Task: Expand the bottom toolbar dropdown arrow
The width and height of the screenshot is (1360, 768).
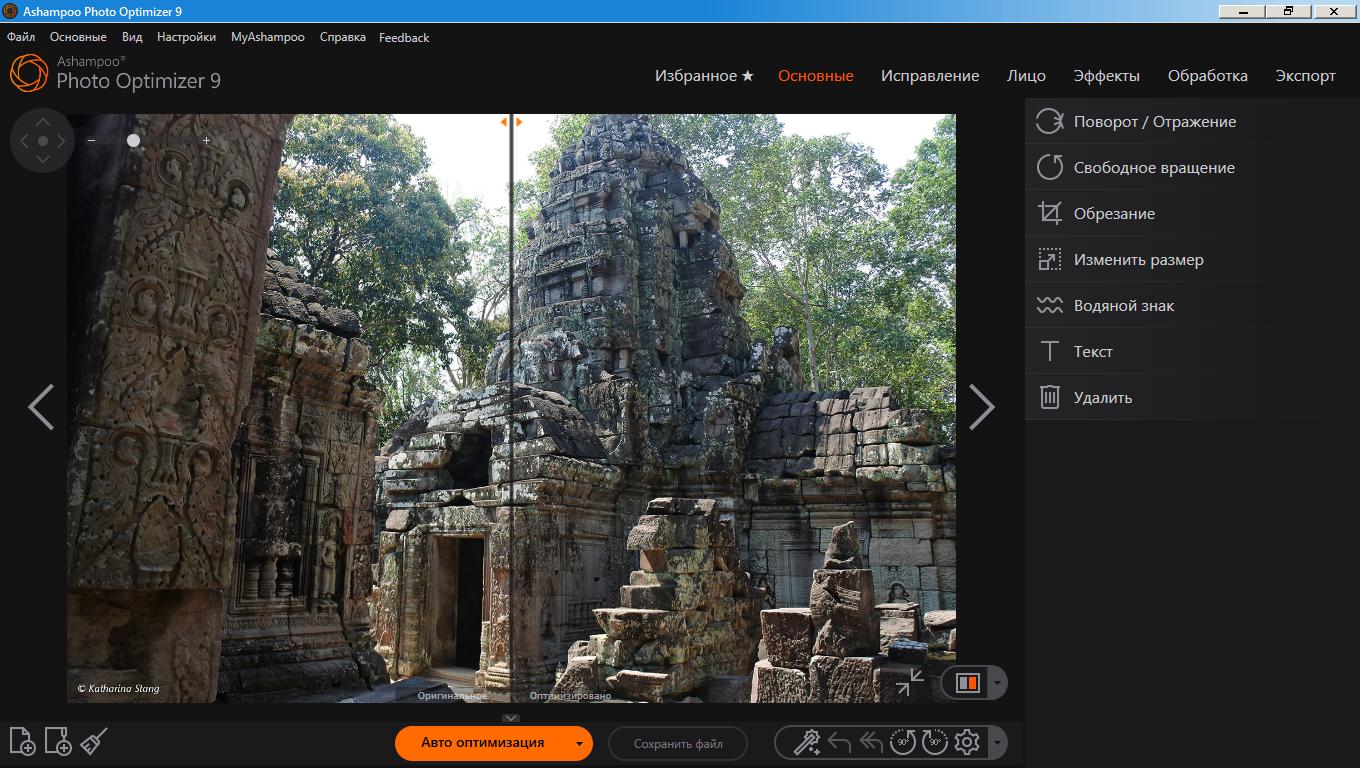Action: 996,743
